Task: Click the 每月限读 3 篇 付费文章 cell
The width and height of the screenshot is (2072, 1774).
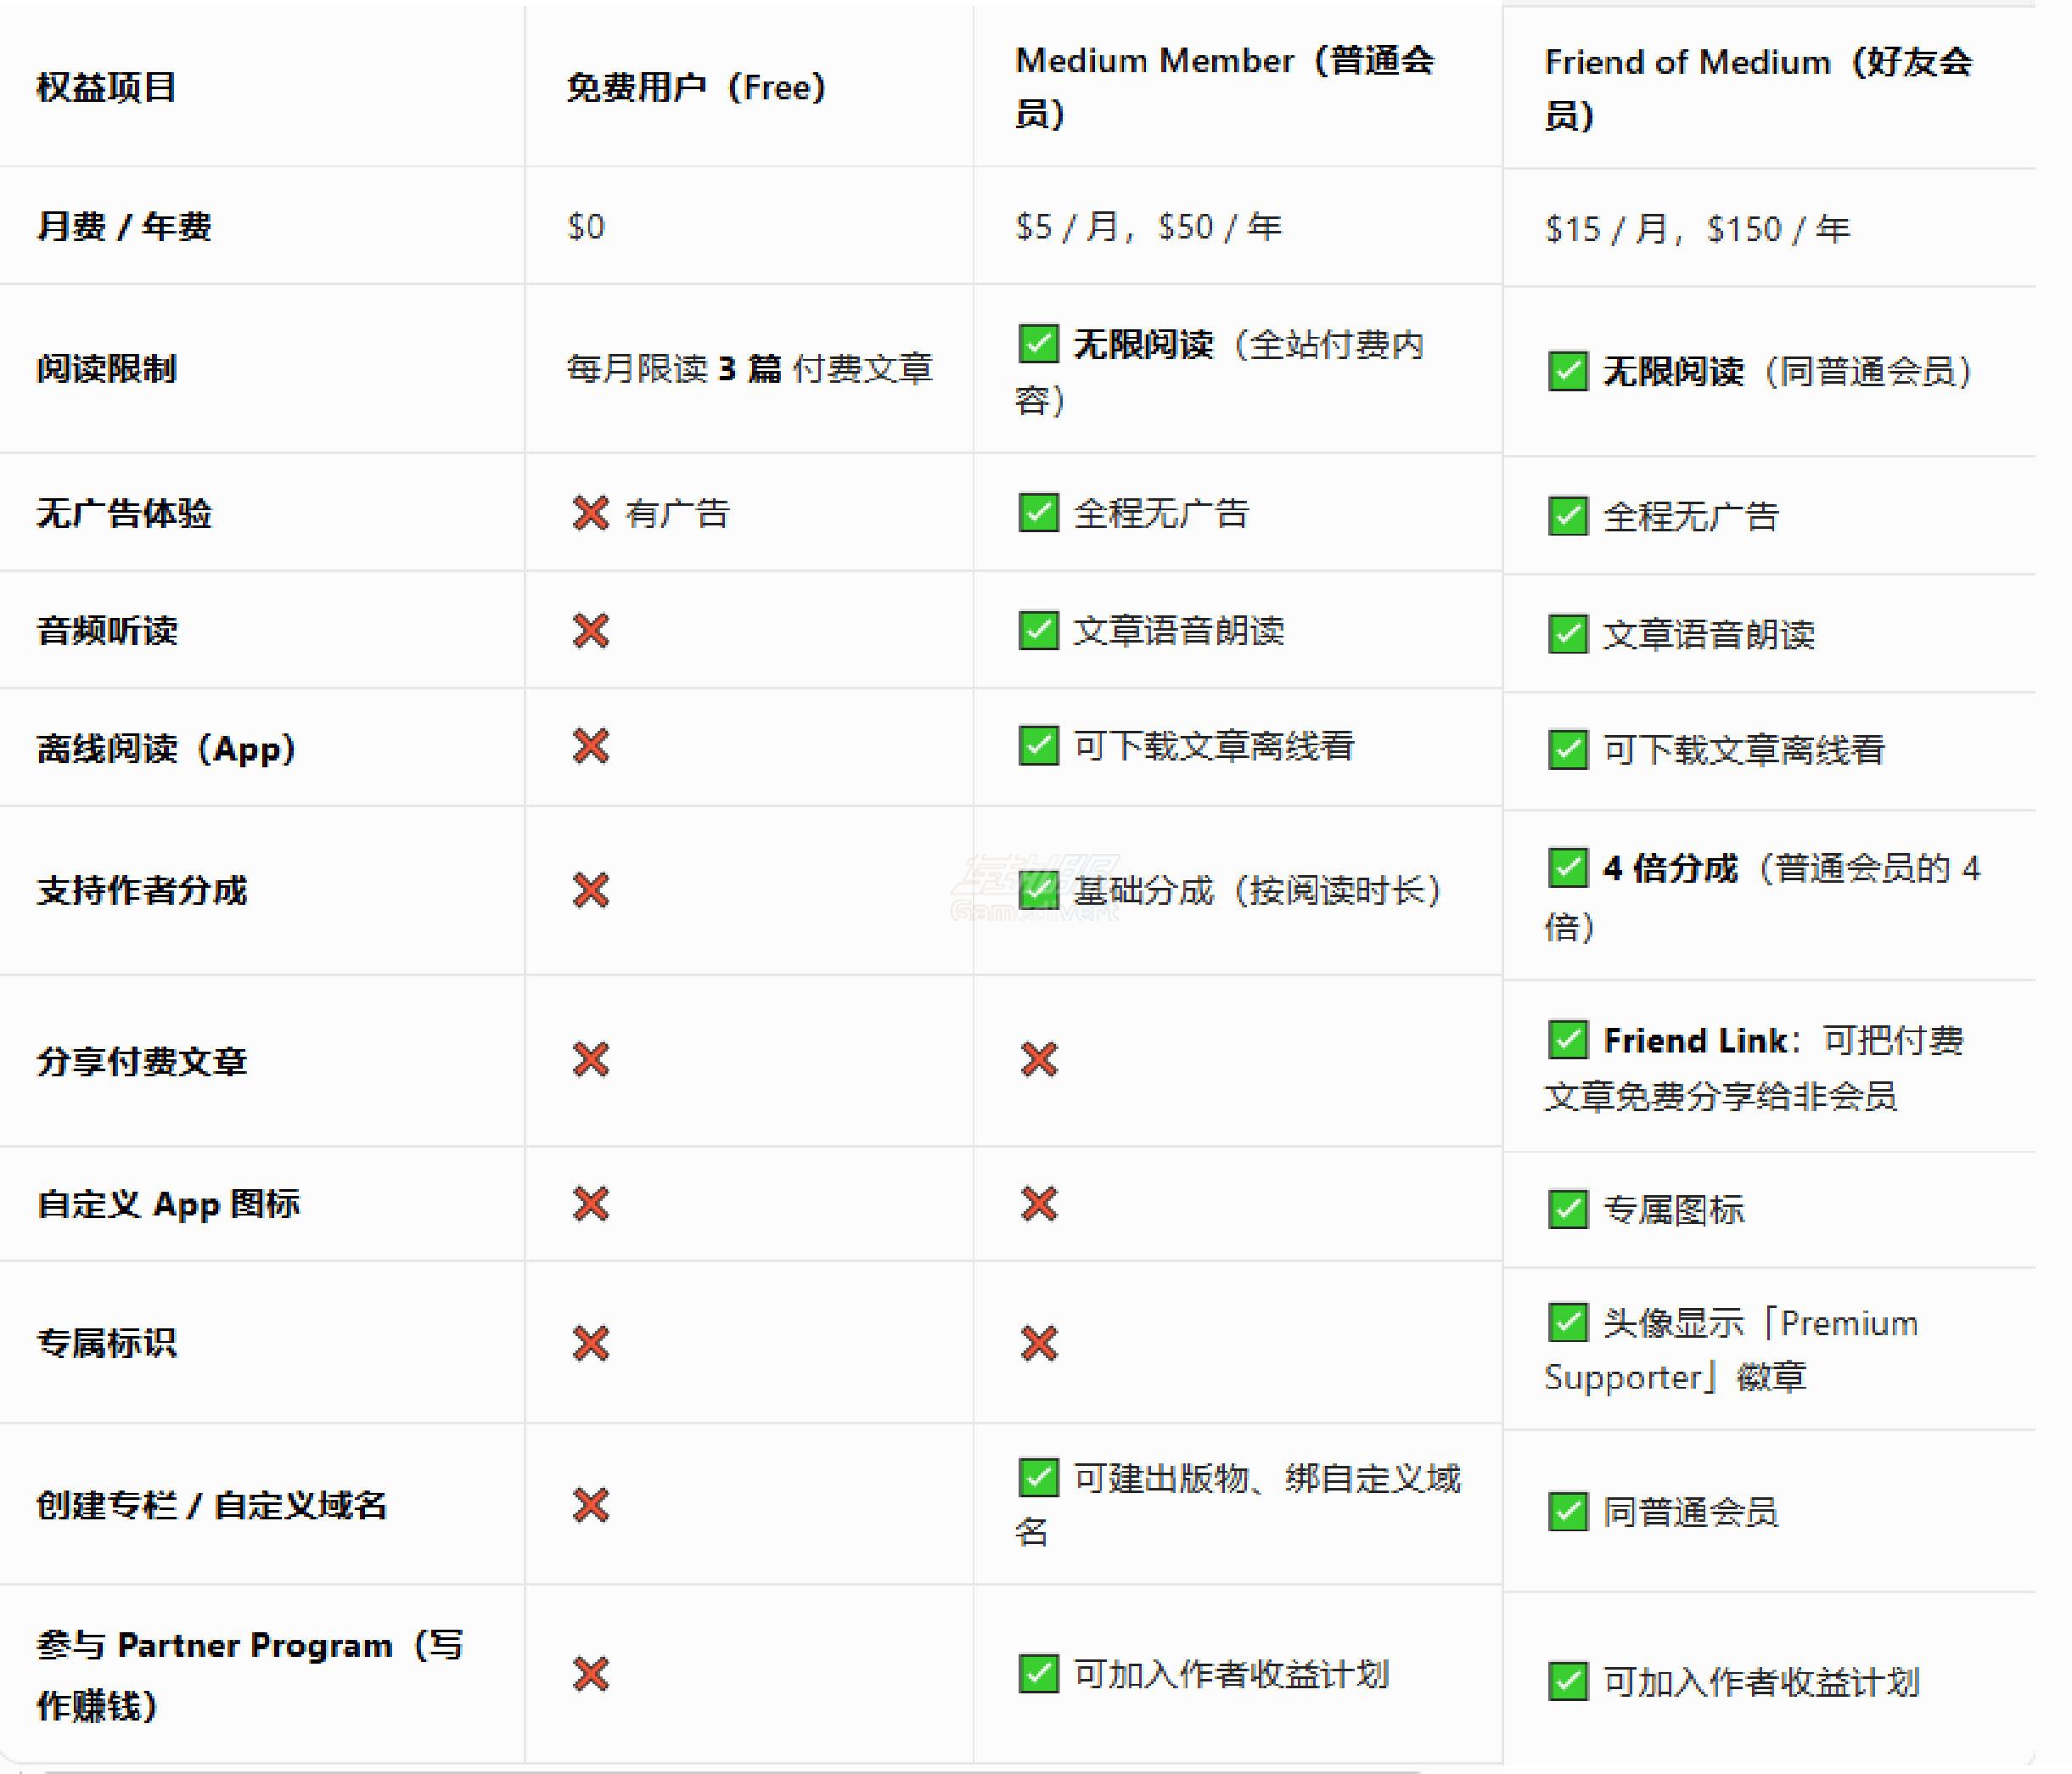Action: [750, 369]
